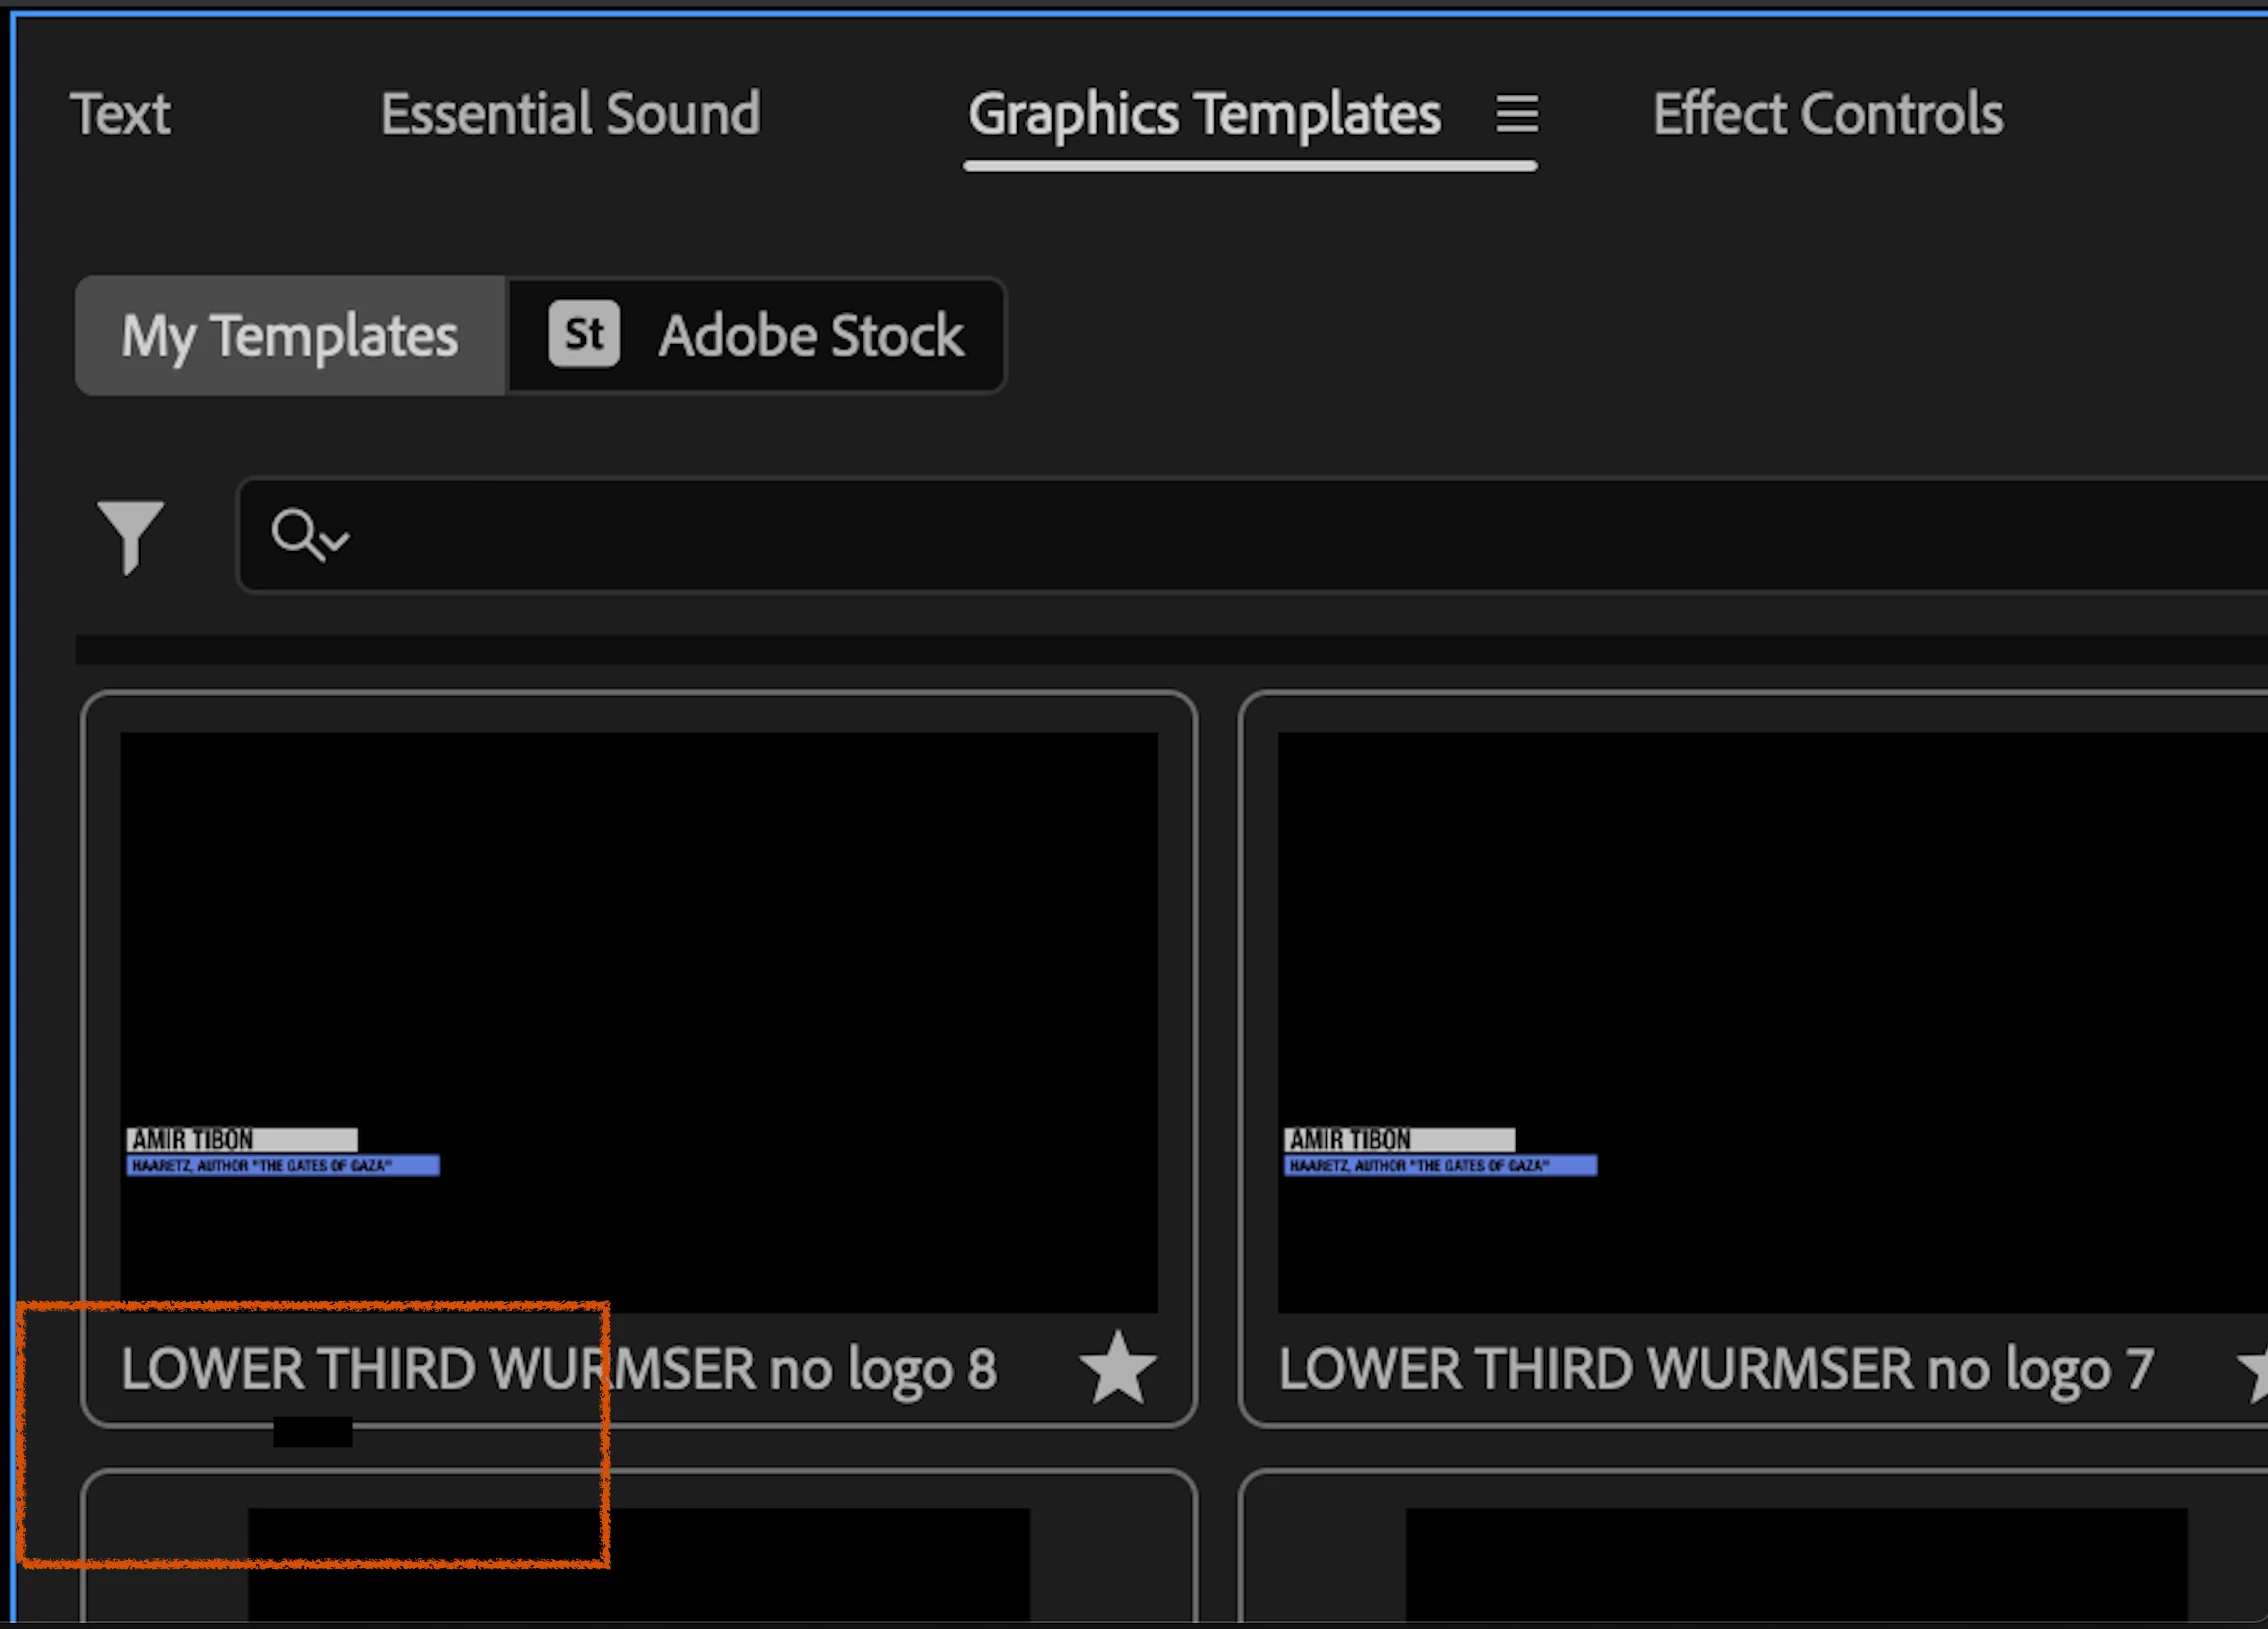
Task: Select the 'no logo 8' template thumbnail
Action: click(639, 1022)
